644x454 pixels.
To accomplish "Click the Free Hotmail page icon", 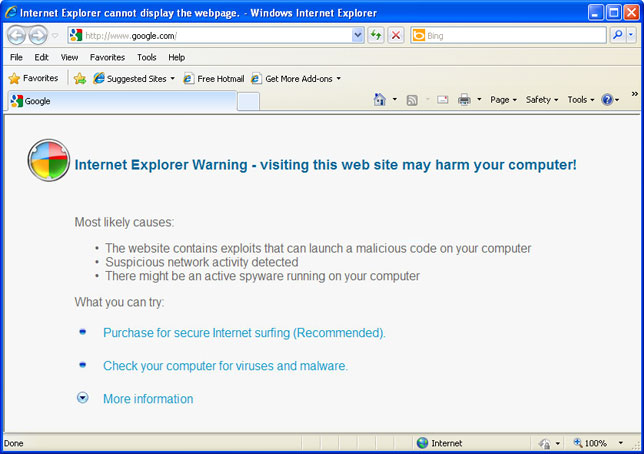I will (189, 78).
